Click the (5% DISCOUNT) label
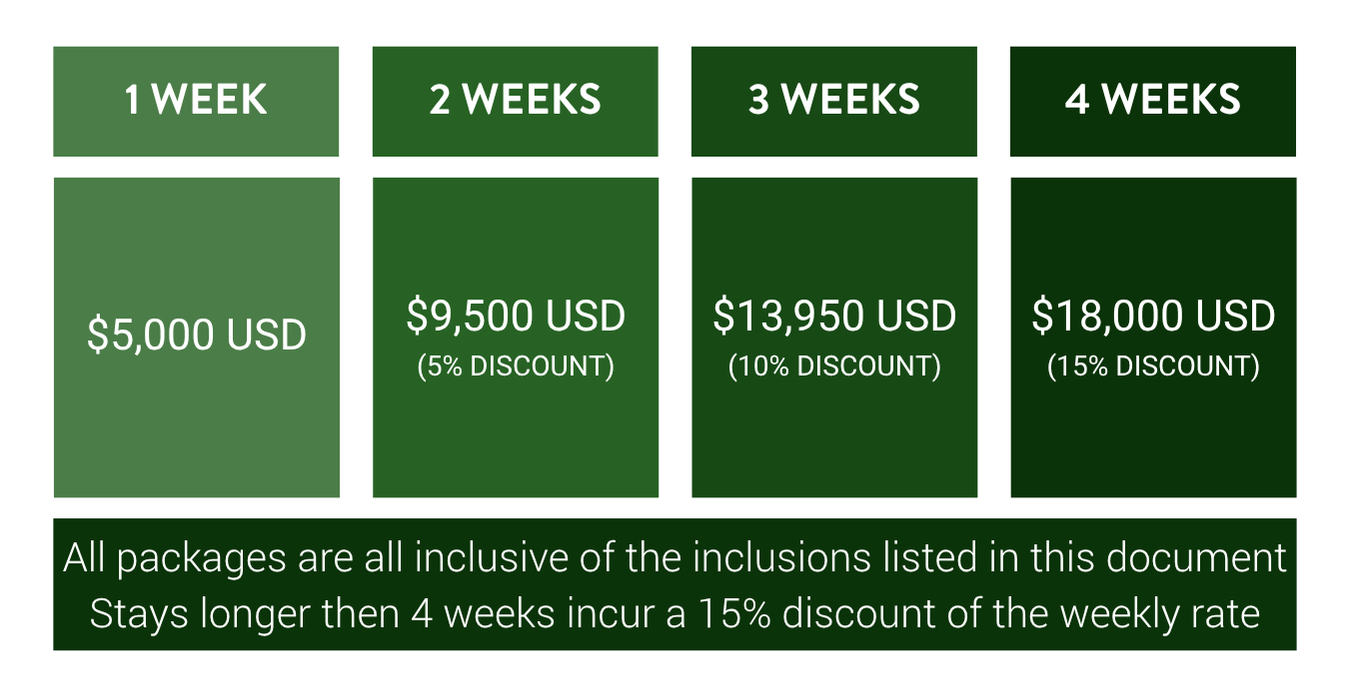Screen dimensions: 1350x697 [515, 366]
